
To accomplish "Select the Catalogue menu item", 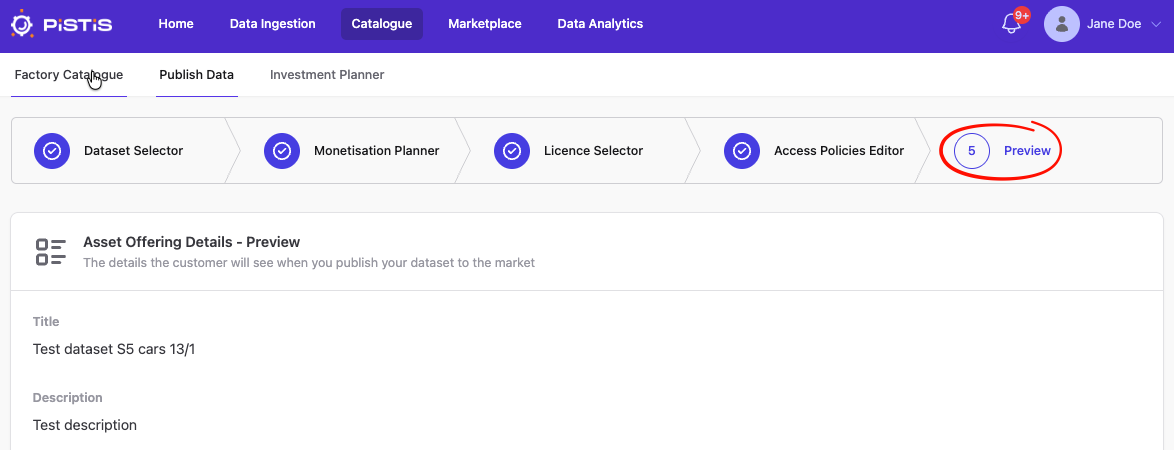I will 382,24.
